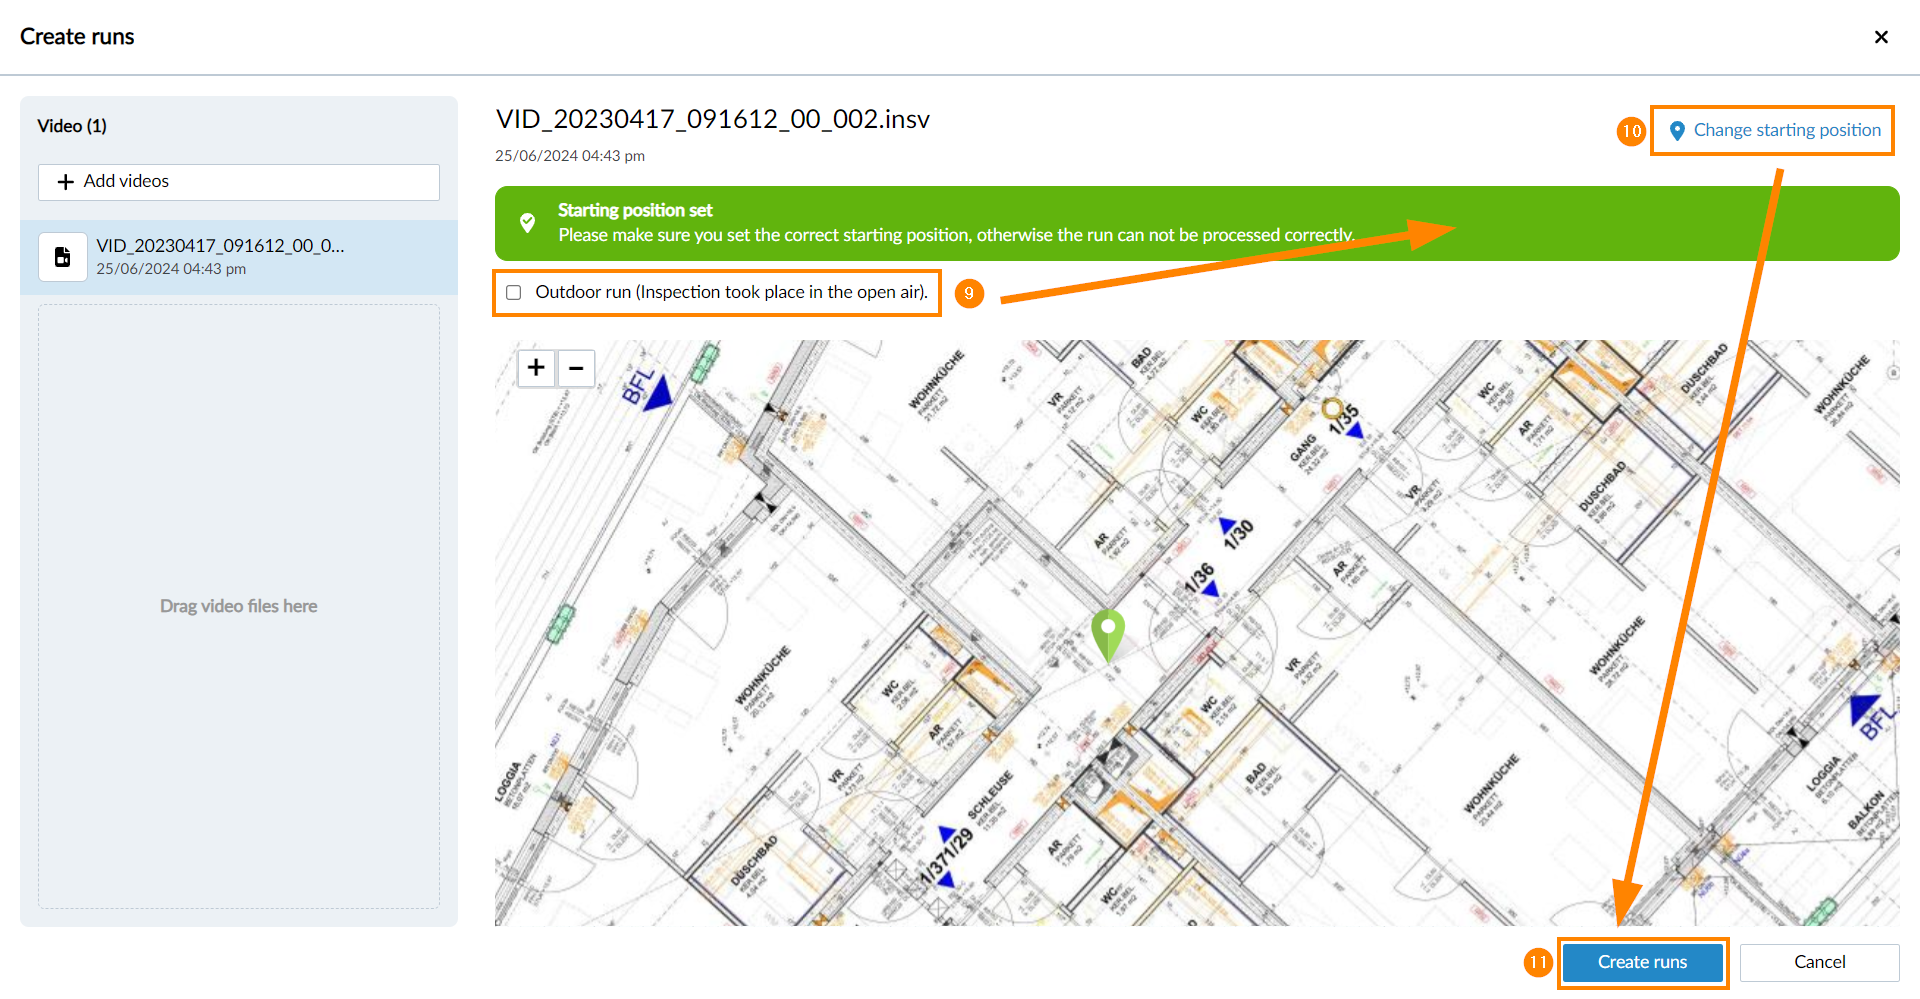Click the Drag video files here area
Screen dimensions: 1920x999
point(239,606)
